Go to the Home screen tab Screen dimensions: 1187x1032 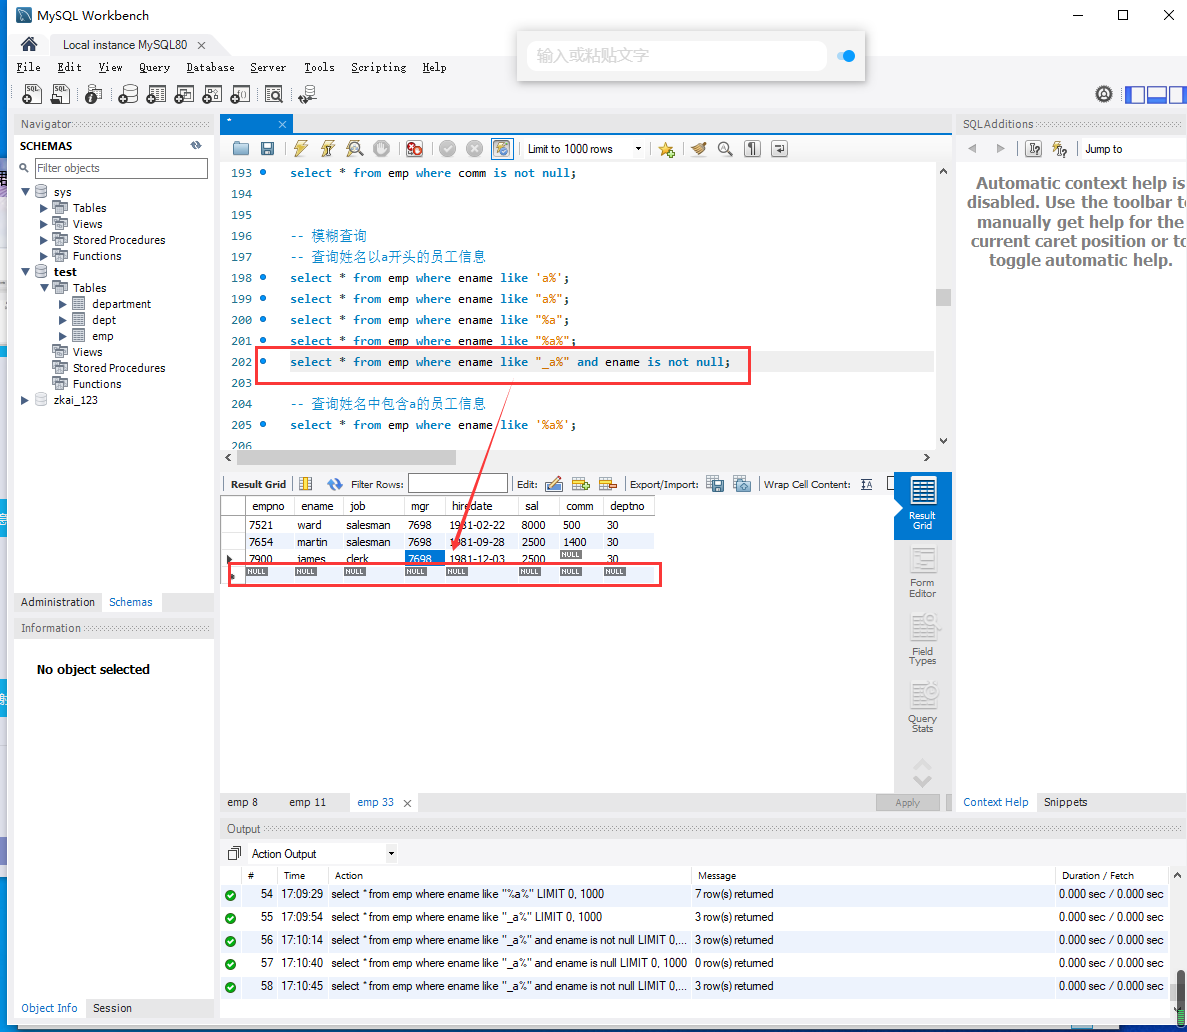point(29,45)
